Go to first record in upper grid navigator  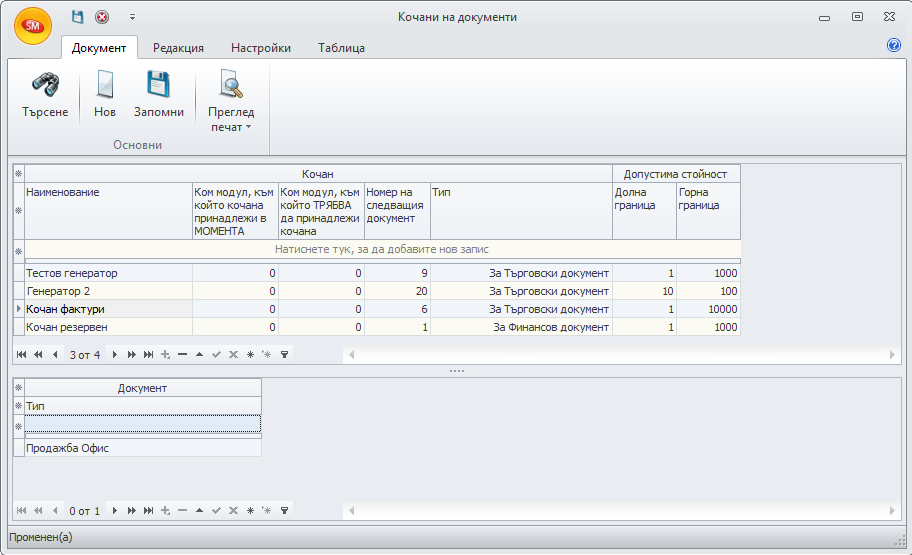pyautogui.click(x=22, y=354)
